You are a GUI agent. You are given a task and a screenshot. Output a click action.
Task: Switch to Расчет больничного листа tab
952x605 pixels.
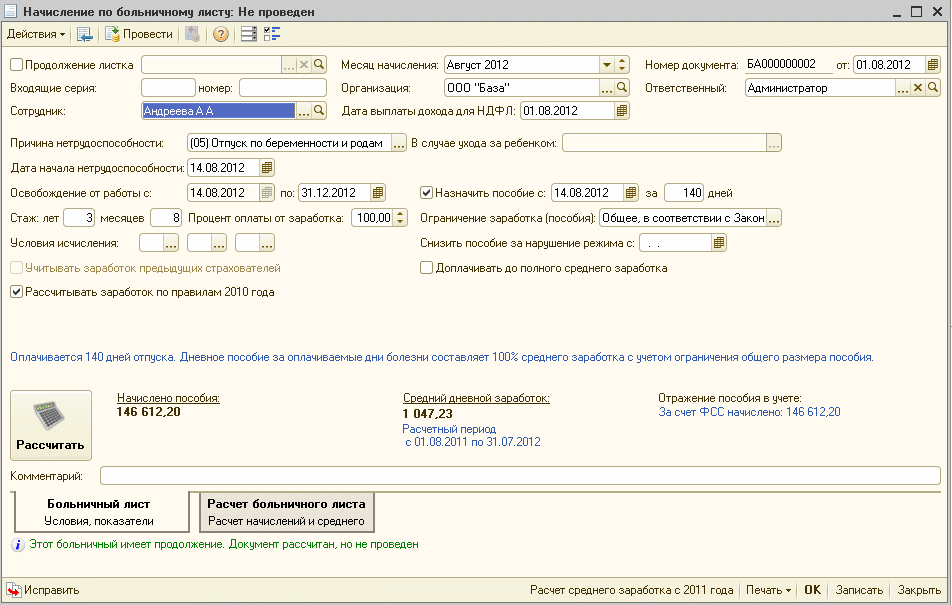[x=286, y=512]
